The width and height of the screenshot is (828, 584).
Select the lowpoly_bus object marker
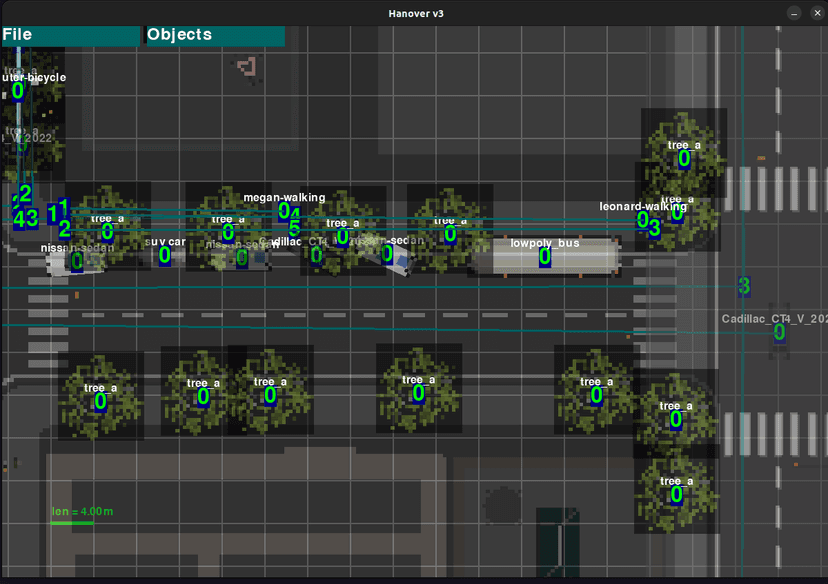click(x=545, y=257)
